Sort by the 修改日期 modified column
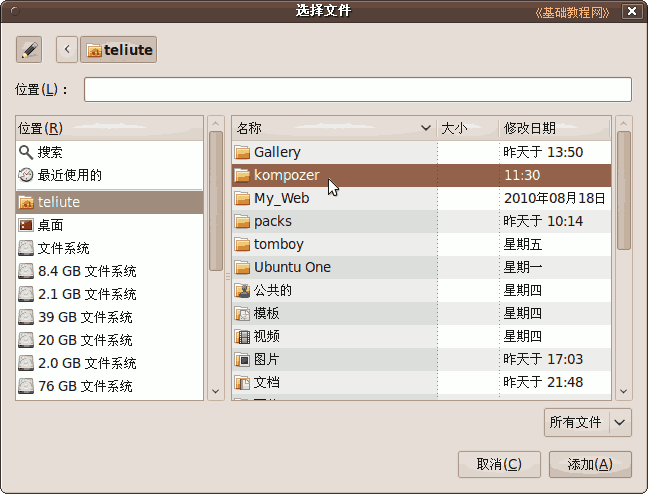This screenshot has height=494, width=648. 555,128
